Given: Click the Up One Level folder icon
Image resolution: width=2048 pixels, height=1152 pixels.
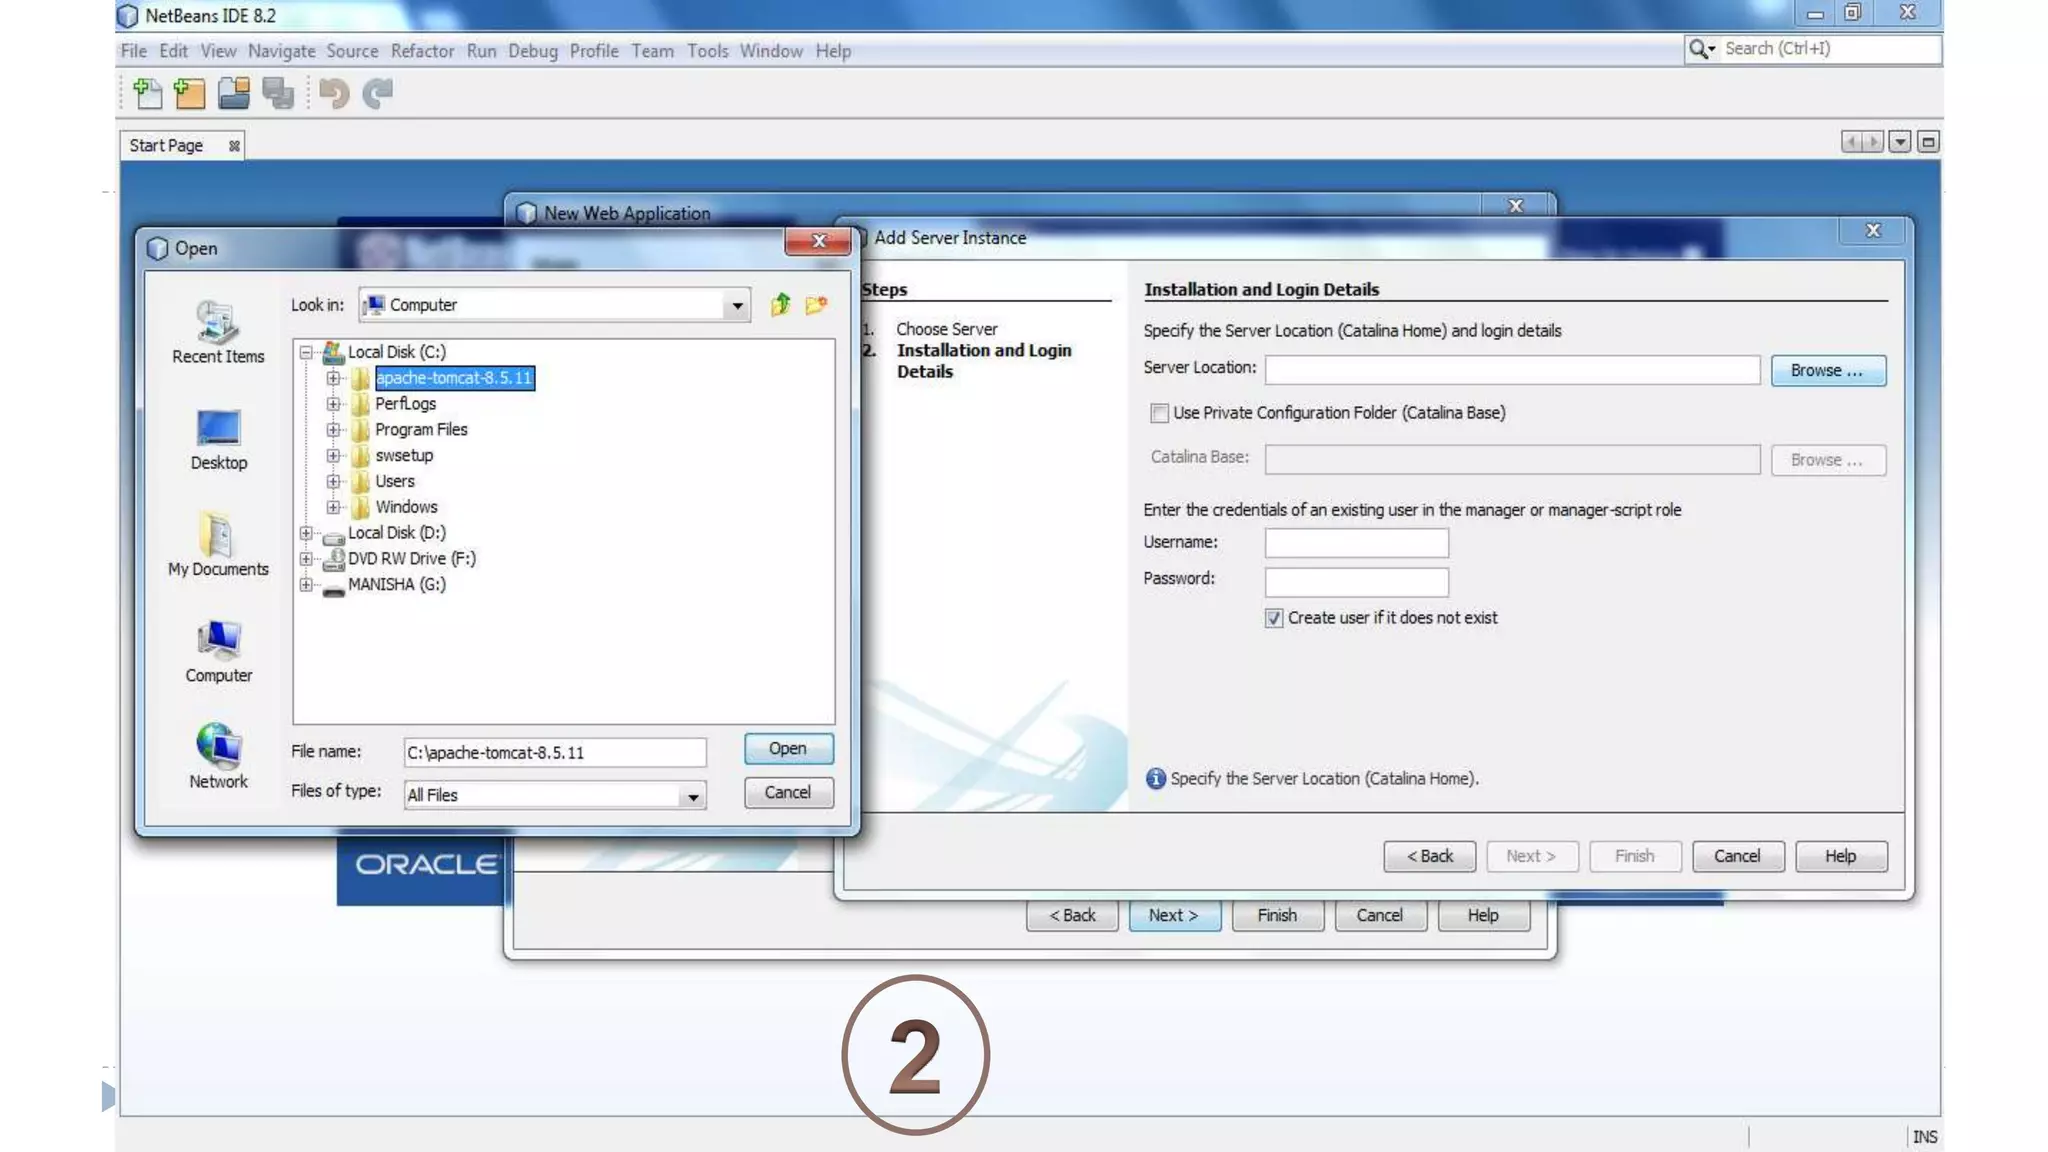Looking at the screenshot, I should [x=780, y=305].
